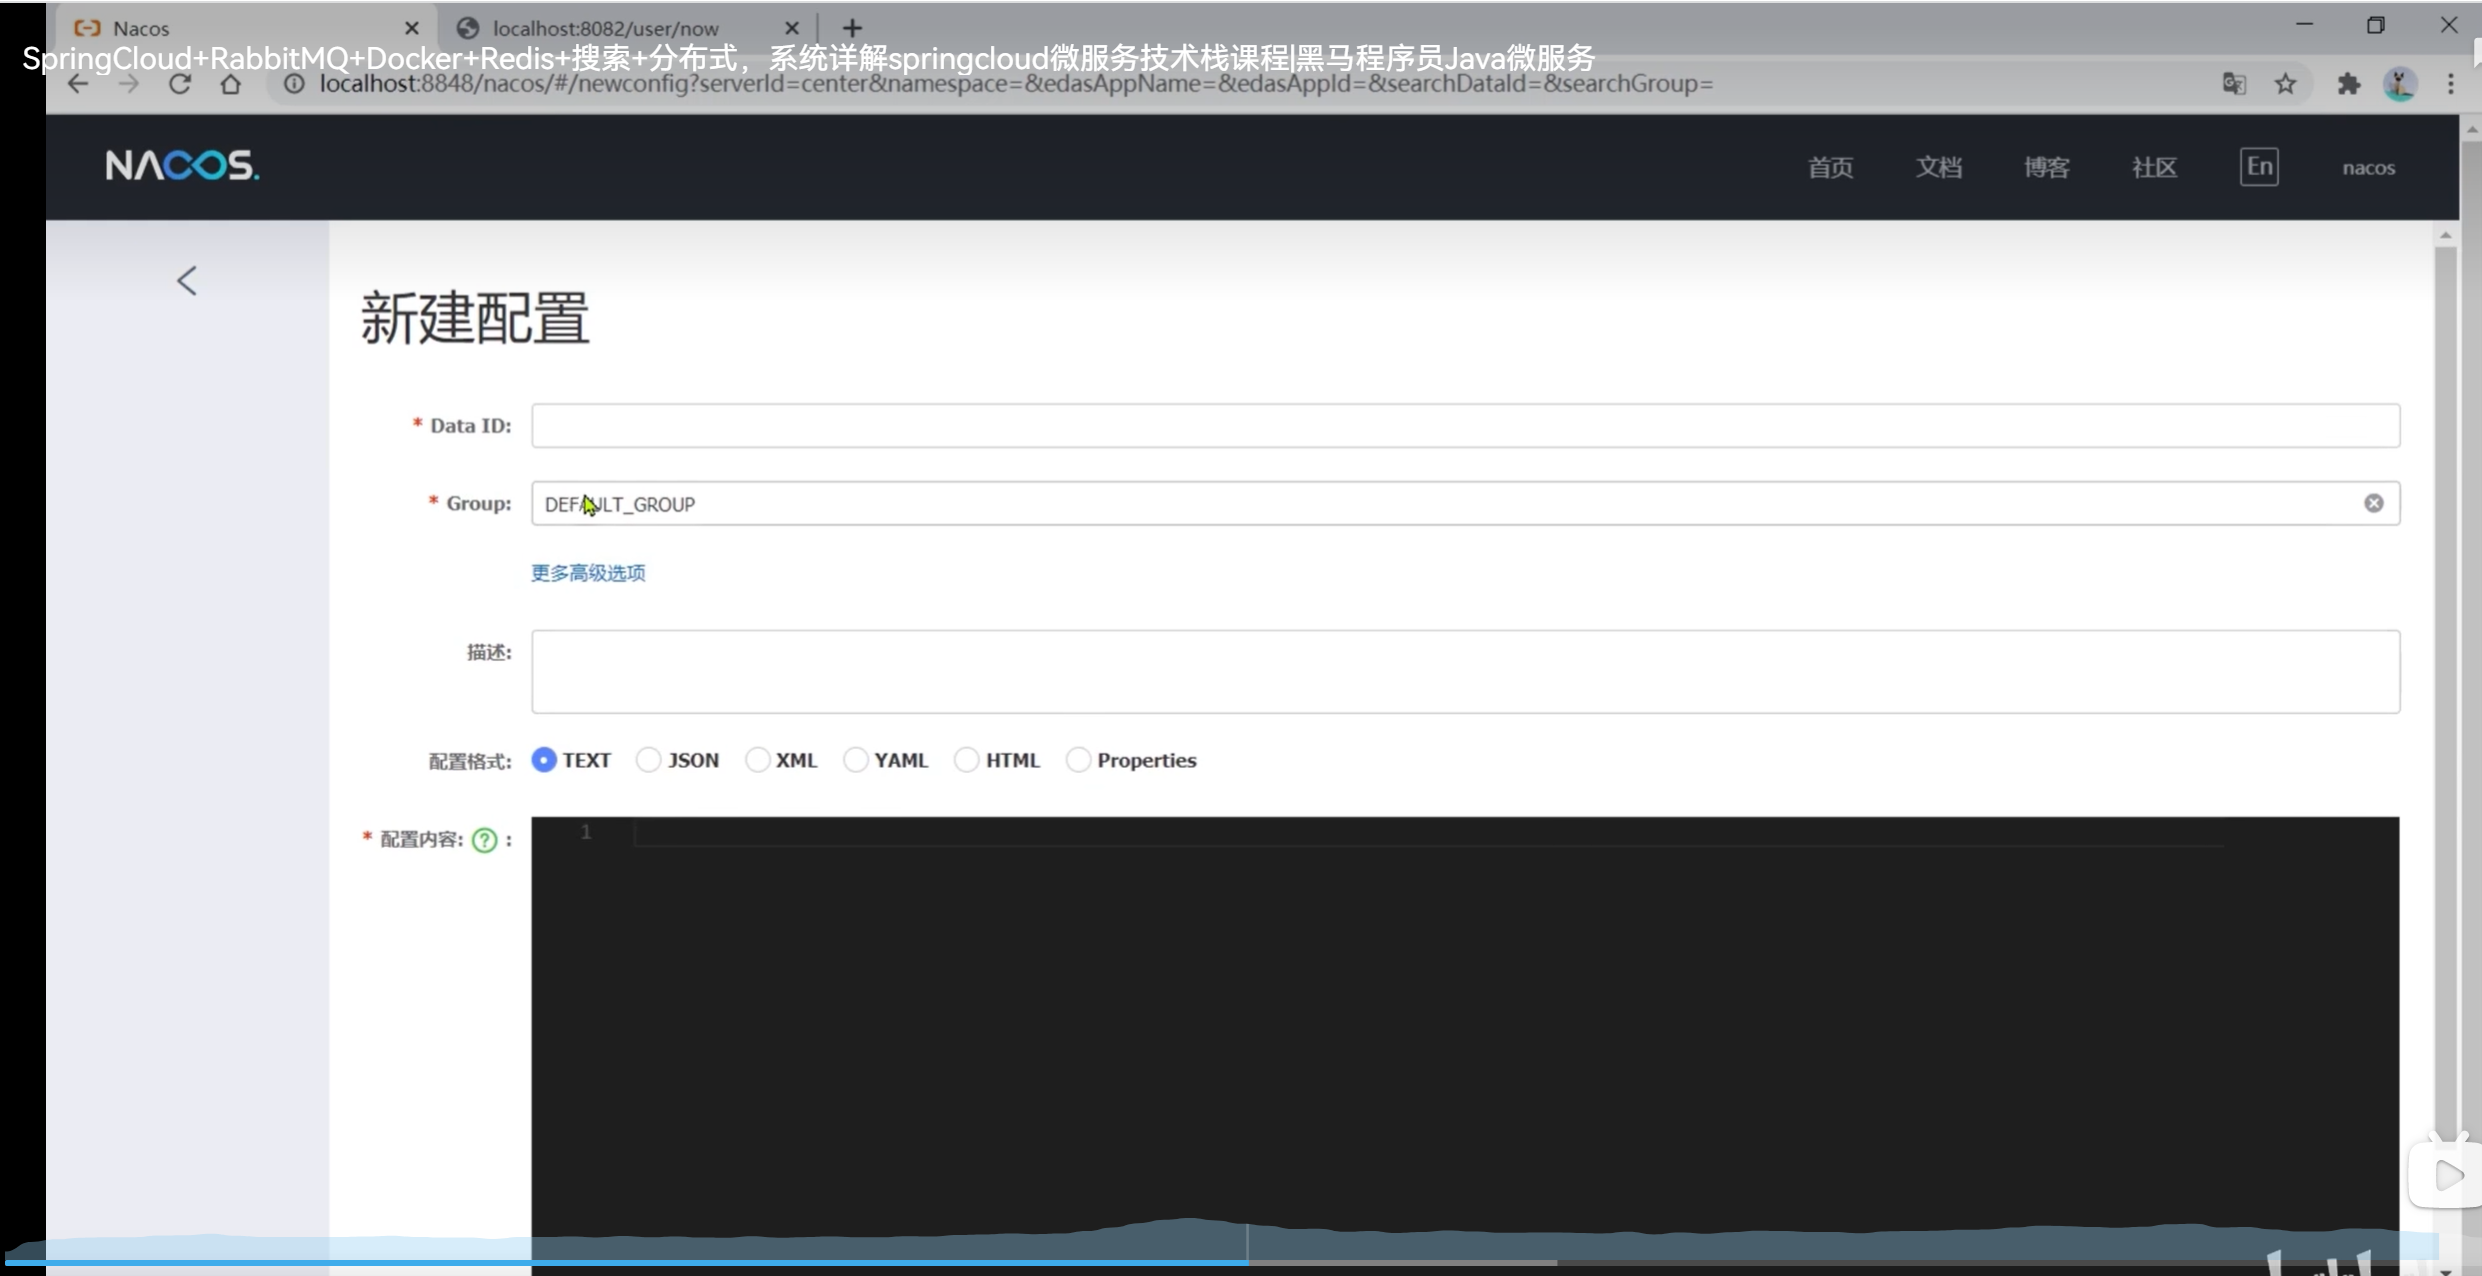Screen dimensions: 2482x1276
Task: Open the nacos user menu
Action: [x=2367, y=168]
